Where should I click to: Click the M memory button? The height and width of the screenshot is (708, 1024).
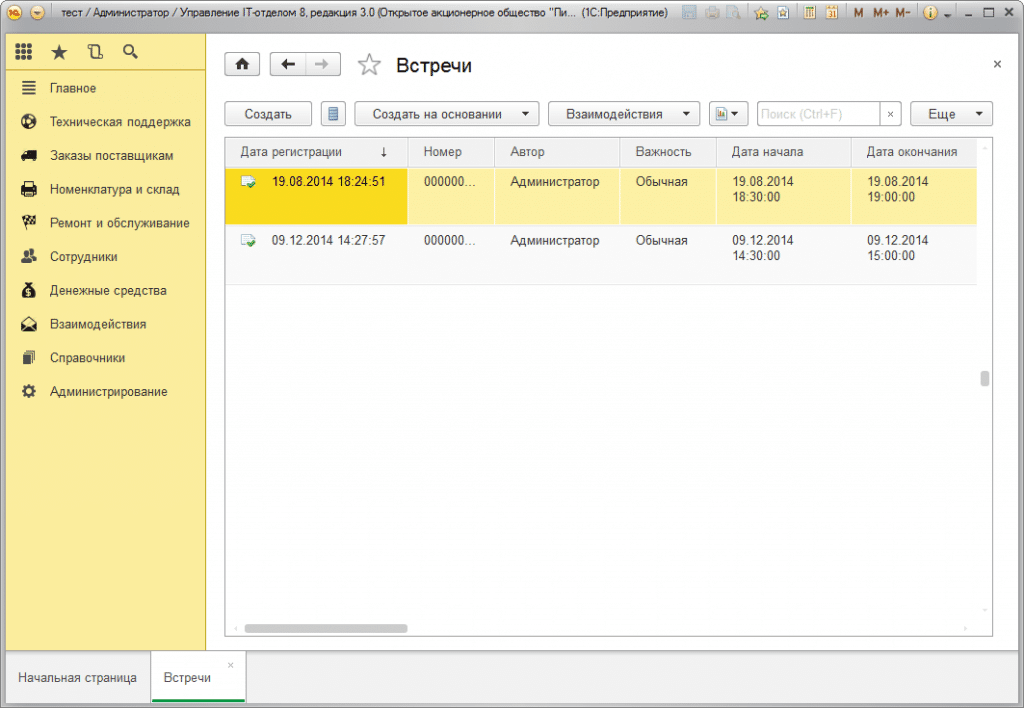tap(858, 12)
